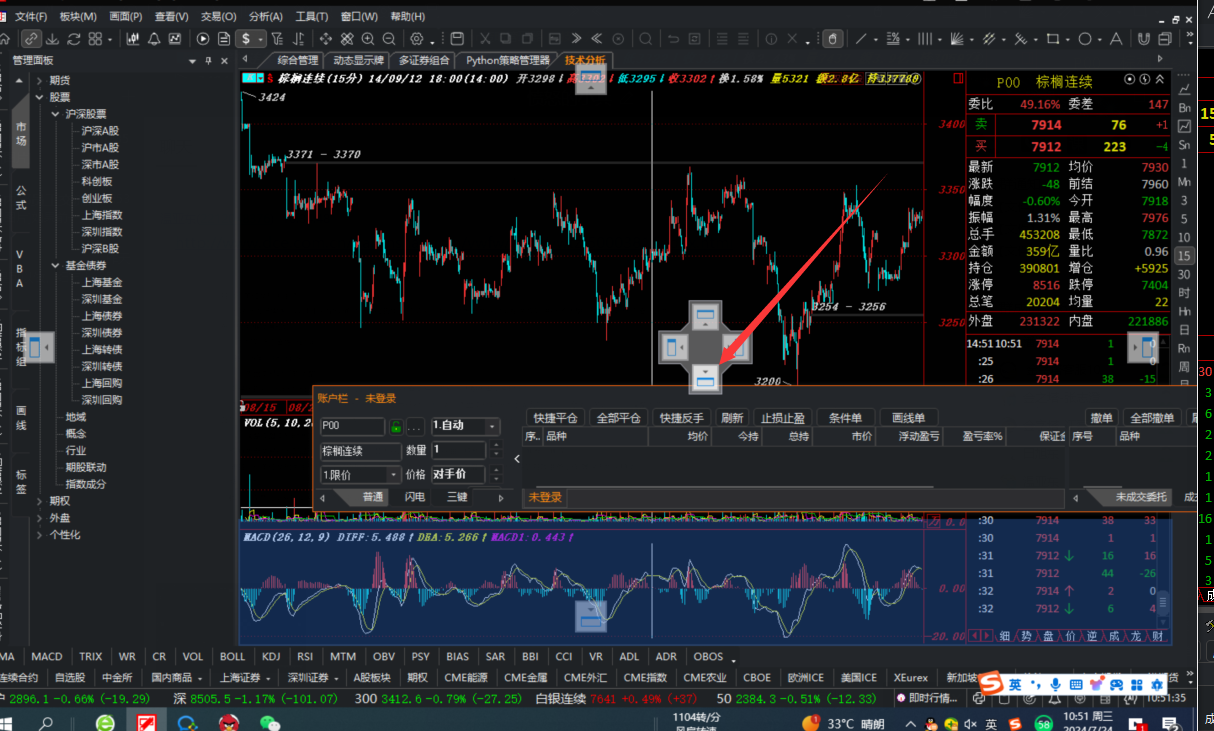Click the 条件单 button
This screenshot has height=731, width=1214.
tap(846, 418)
